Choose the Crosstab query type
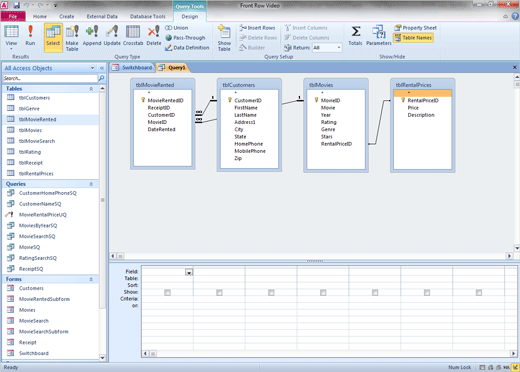 pyautogui.click(x=133, y=36)
